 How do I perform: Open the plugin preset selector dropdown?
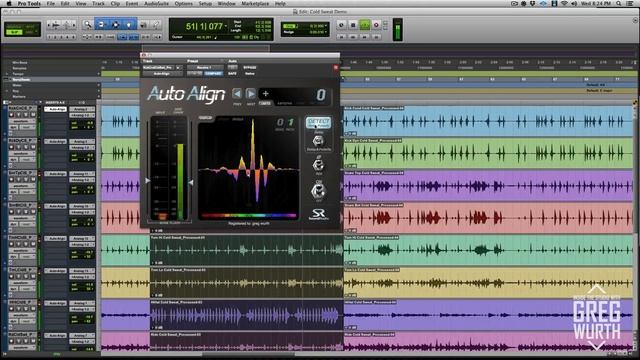[204, 68]
